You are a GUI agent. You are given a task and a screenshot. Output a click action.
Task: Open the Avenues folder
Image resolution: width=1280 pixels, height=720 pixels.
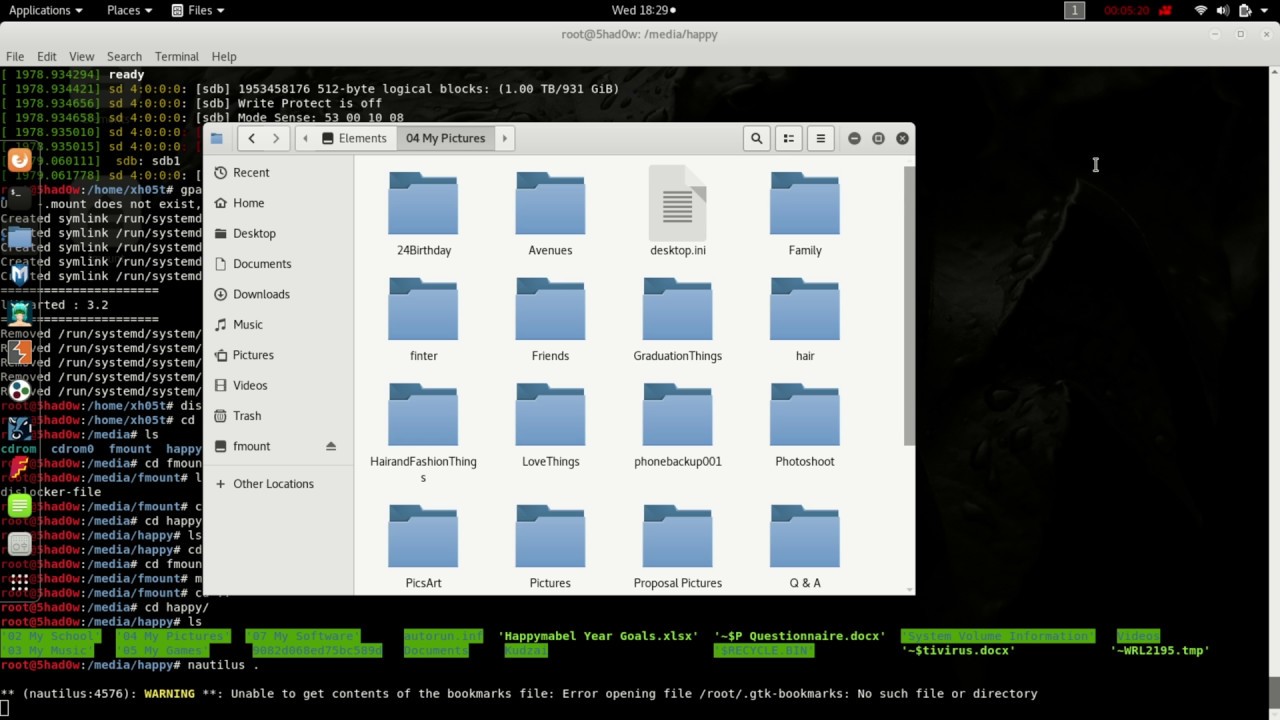coord(550,214)
